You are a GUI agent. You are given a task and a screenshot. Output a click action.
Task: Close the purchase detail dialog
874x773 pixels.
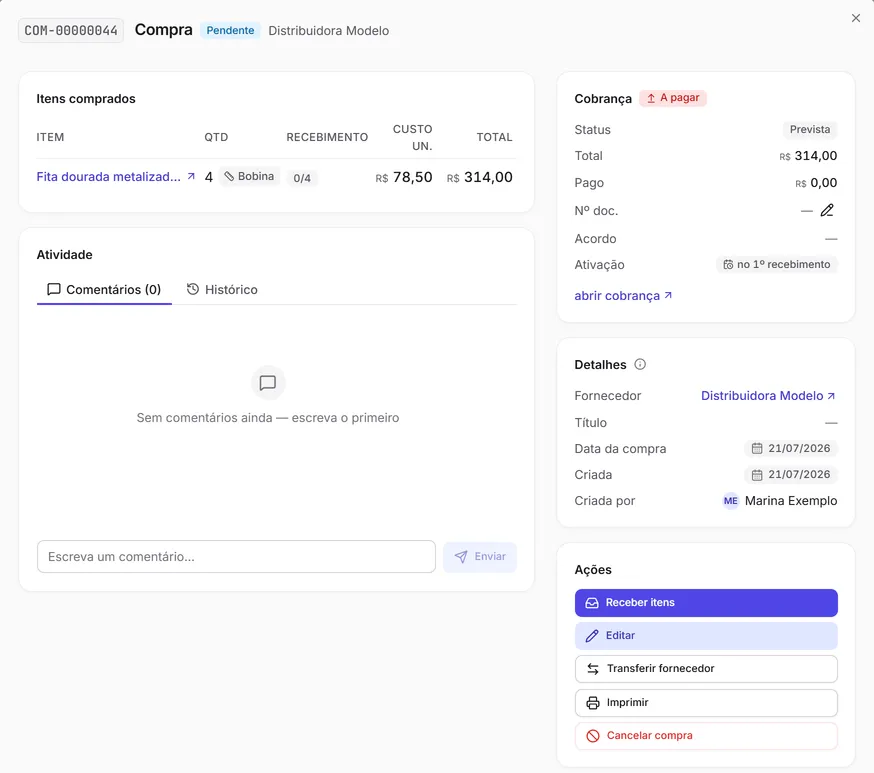pos(856,18)
